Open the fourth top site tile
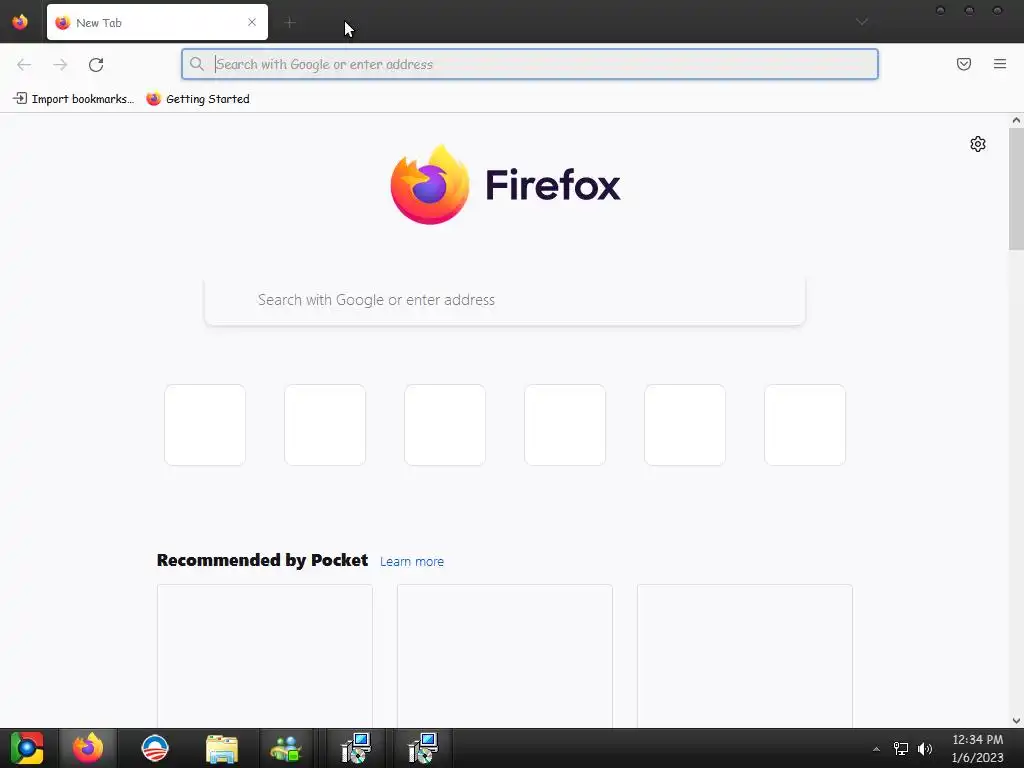The width and height of the screenshot is (1024, 768). (565, 425)
